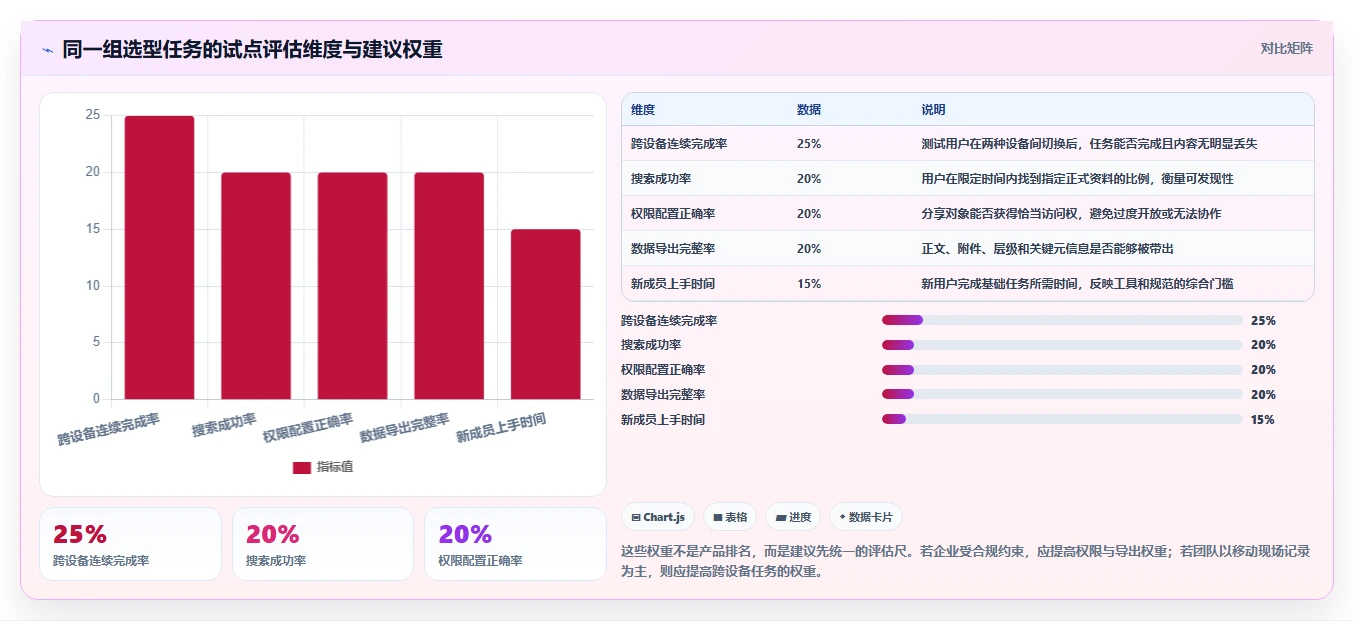This screenshot has width=1354, height=621.
Task: Click the description starting 测试用户在两种设备间切换后
Action: (x=1089, y=144)
